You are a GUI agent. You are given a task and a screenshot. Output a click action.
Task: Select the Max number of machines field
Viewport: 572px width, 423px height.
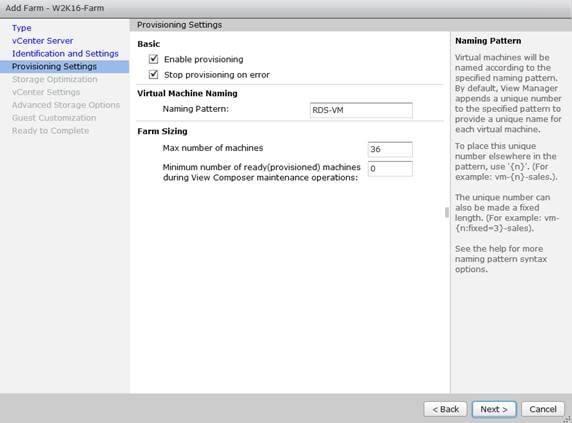click(x=390, y=149)
